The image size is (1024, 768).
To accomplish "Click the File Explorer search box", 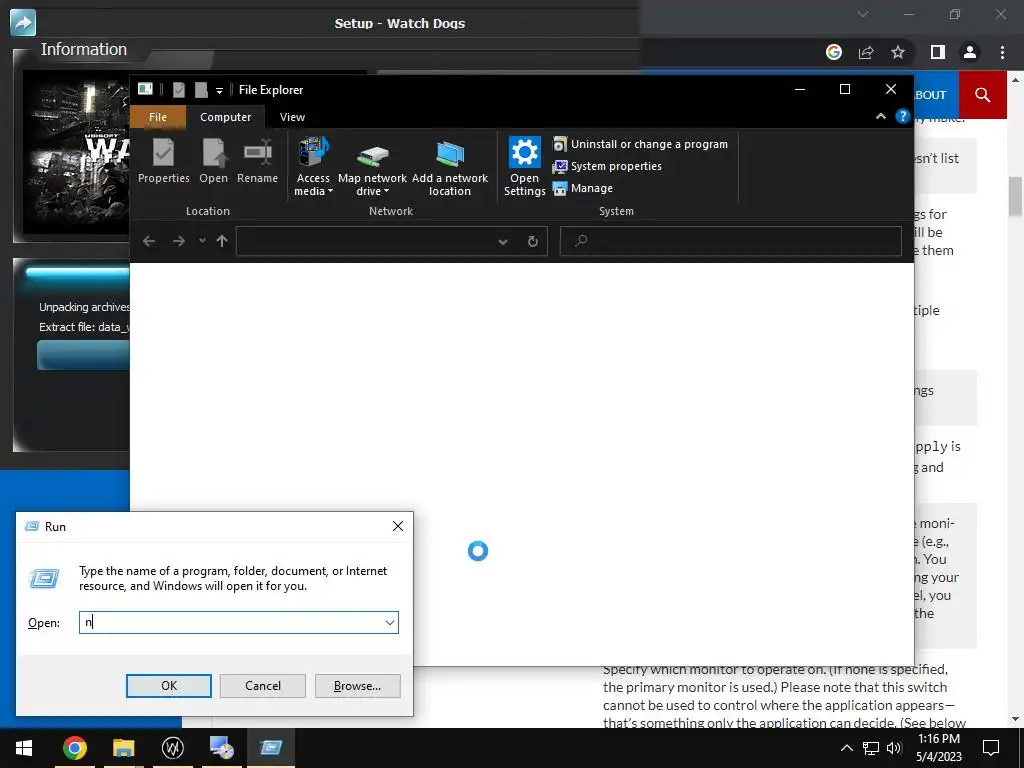I will point(731,241).
